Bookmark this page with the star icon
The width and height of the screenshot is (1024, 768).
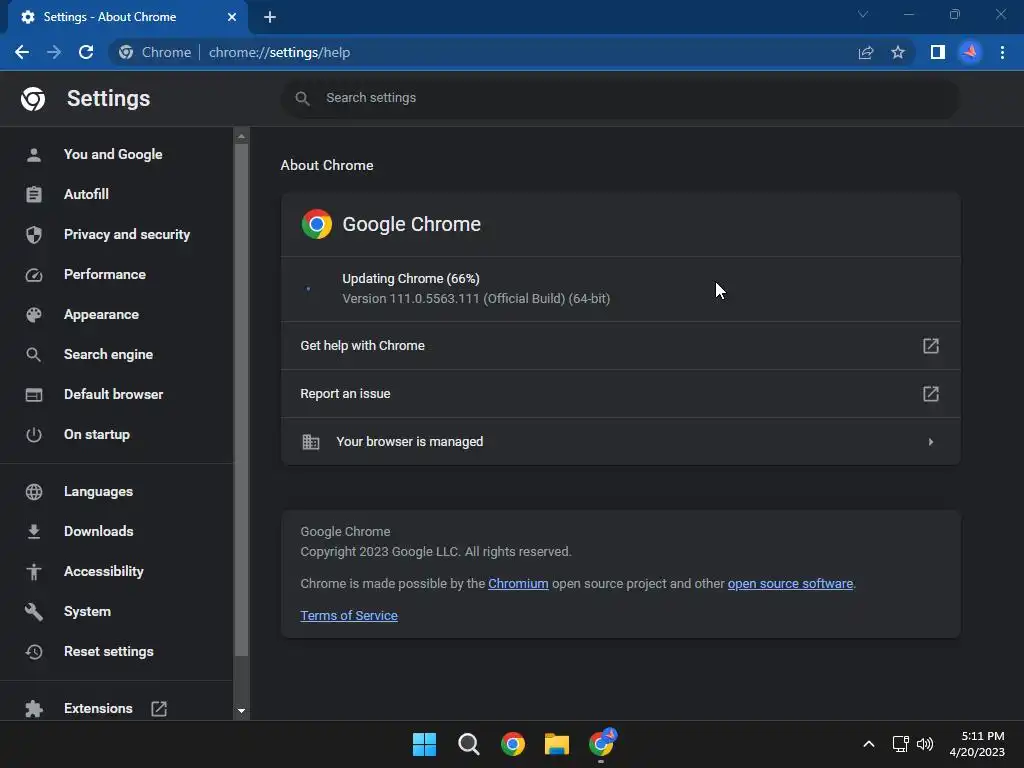point(898,52)
